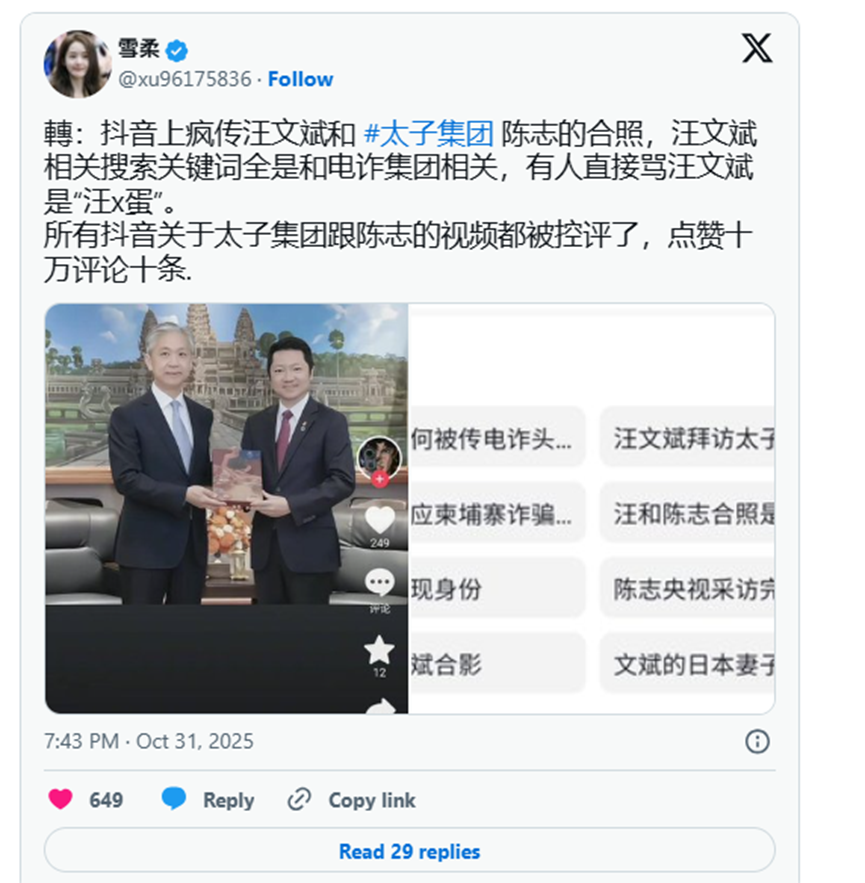Click the copy link chain icon
The width and height of the screenshot is (865, 883).
(299, 800)
